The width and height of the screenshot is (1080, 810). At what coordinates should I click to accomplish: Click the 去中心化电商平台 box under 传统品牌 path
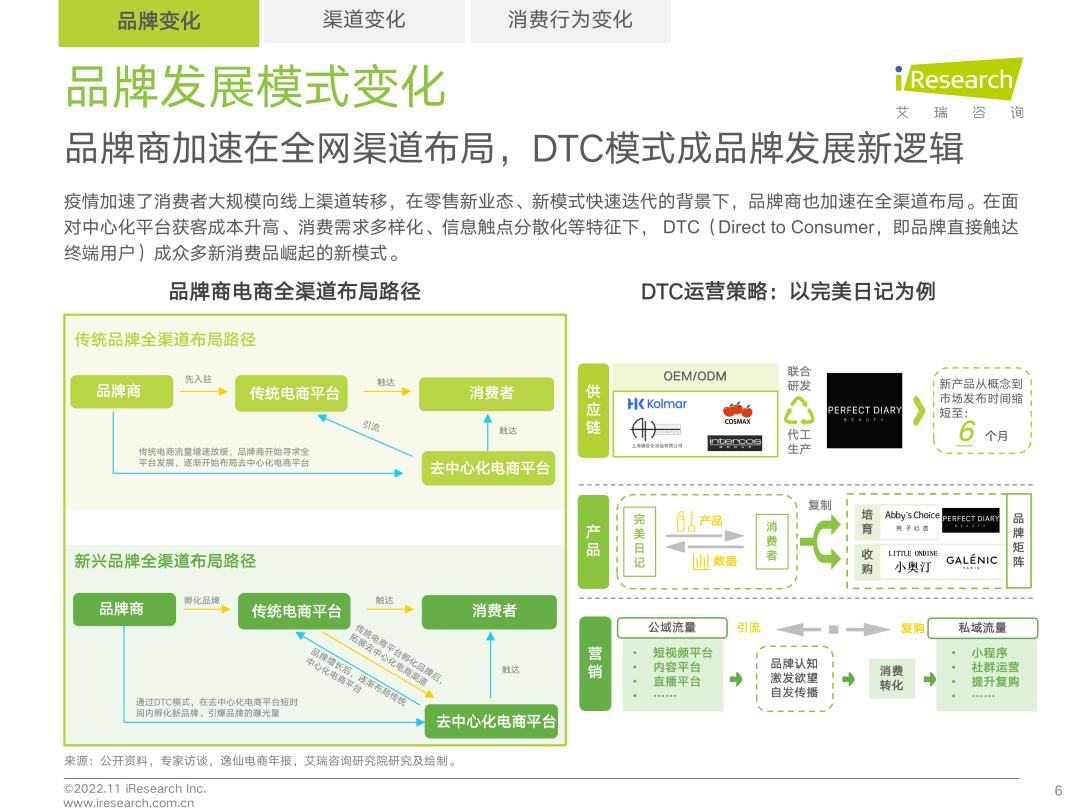tap(490, 468)
